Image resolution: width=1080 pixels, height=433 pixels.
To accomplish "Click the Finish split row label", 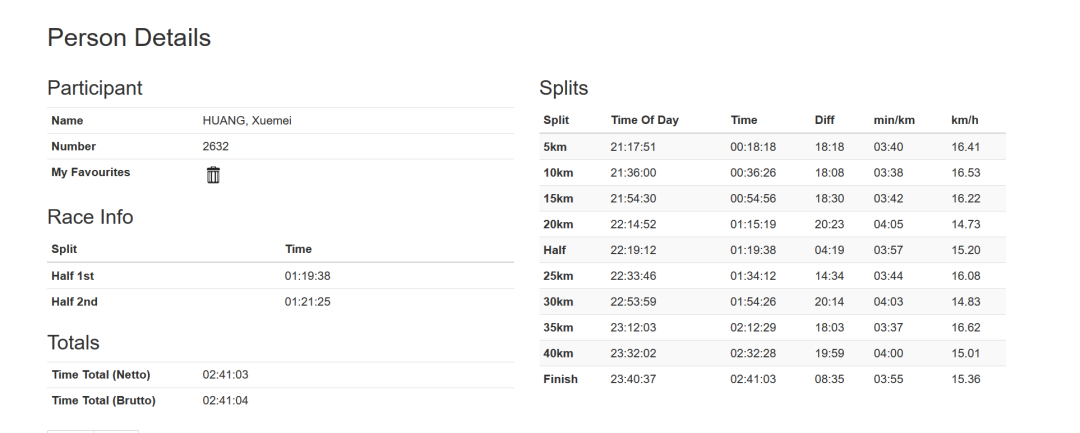I will [x=561, y=379].
